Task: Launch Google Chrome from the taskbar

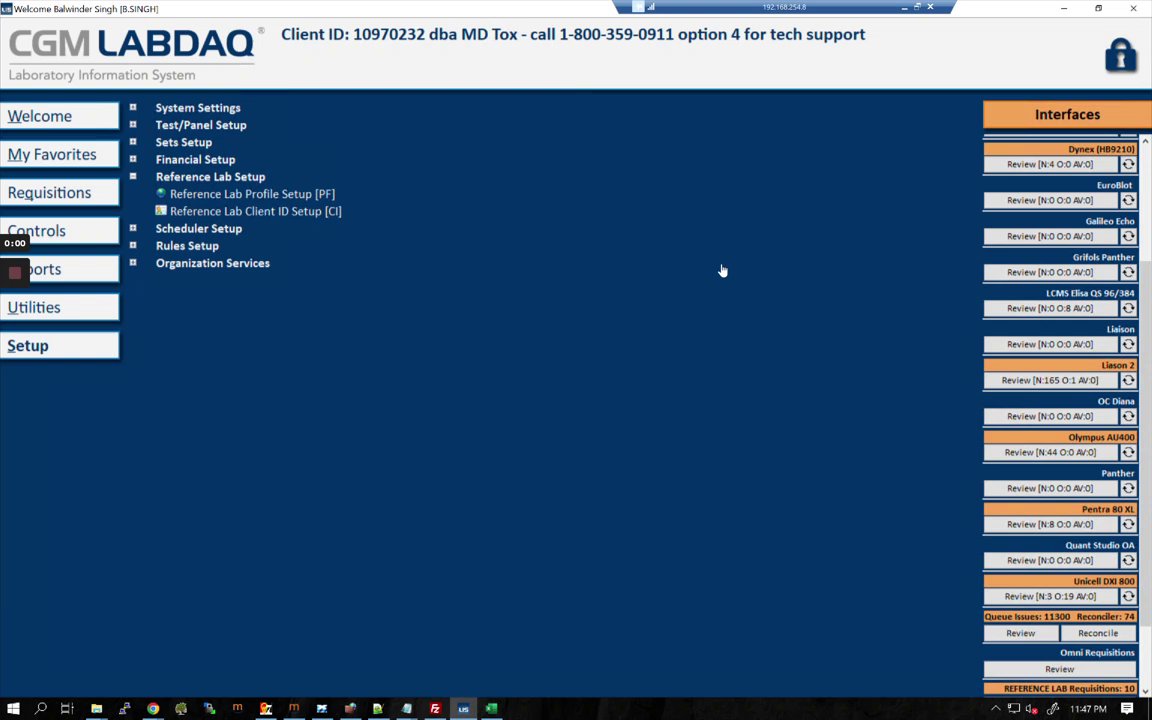Action: (x=153, y=708)
